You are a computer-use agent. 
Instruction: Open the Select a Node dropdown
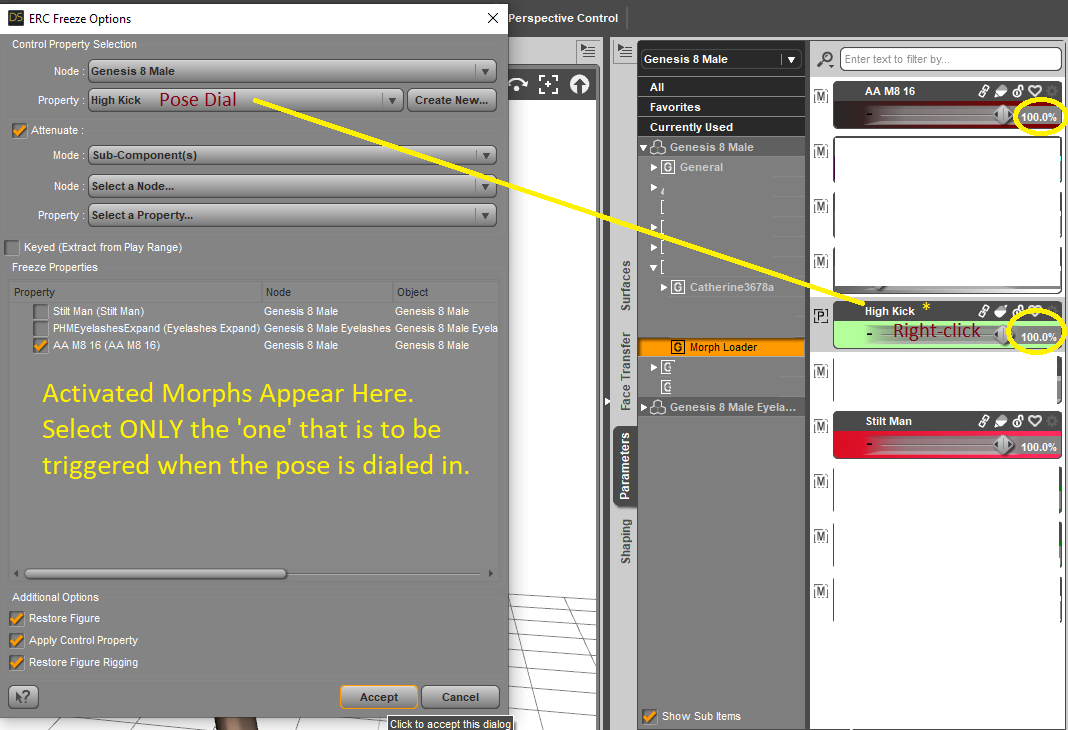[x=292, y=186]
